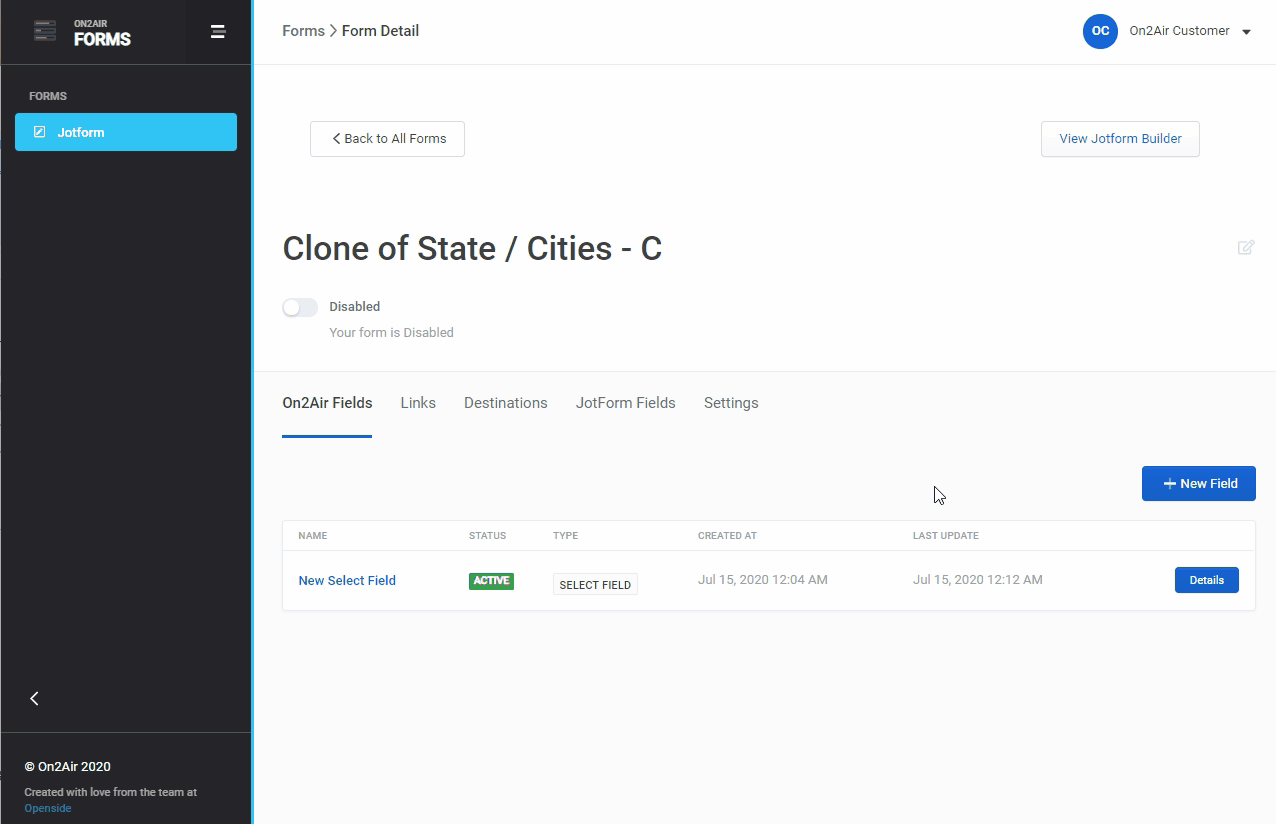Open the Jotform item in the sidebar
This screenshot has height=824, width=1276.
point(126,132)
